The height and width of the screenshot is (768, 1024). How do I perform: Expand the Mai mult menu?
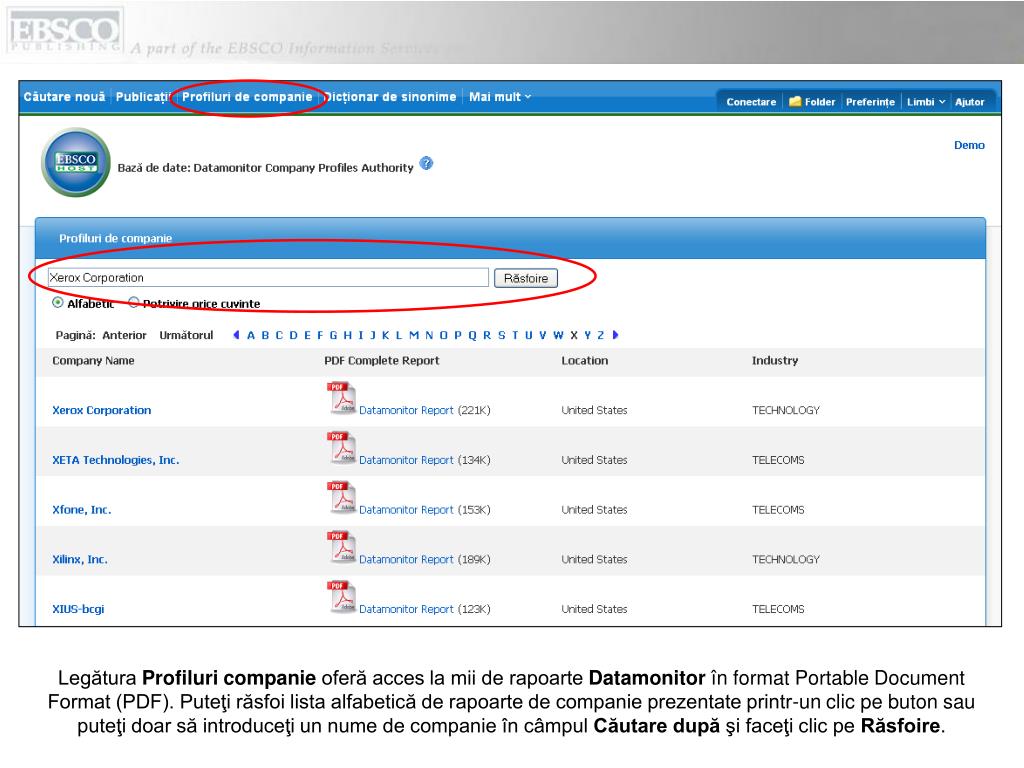click(500, 97)
